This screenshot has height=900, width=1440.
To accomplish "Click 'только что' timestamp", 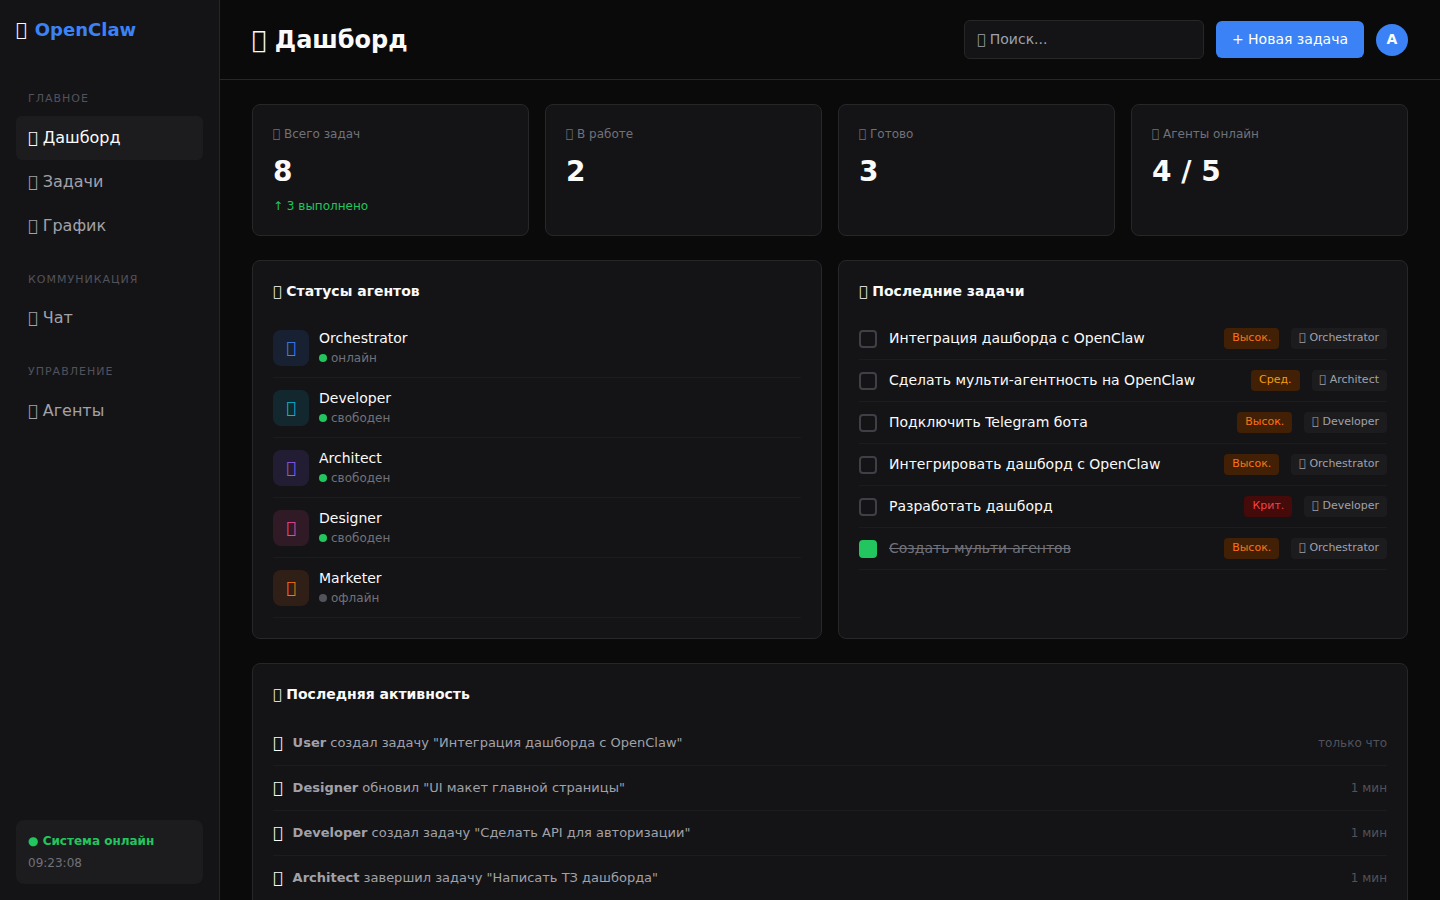I will tap(1352, 743).
